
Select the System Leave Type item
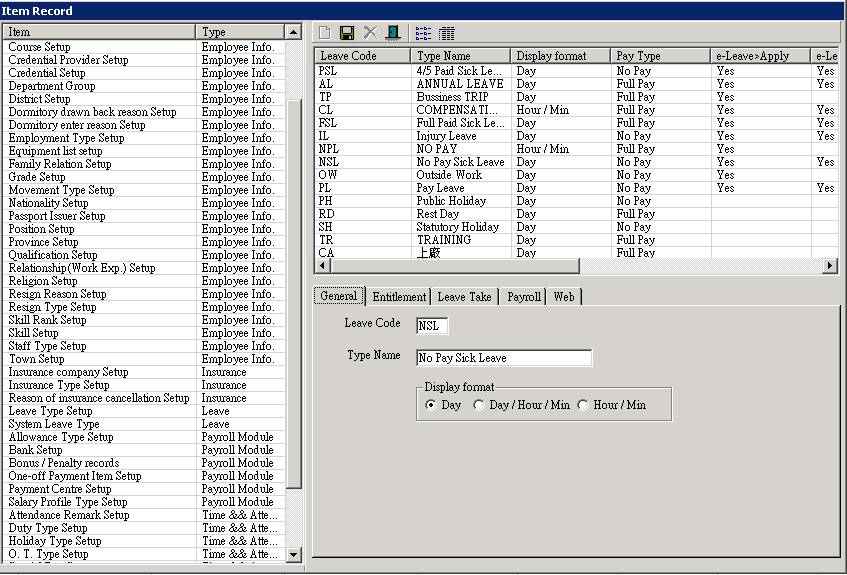(144, 424)
